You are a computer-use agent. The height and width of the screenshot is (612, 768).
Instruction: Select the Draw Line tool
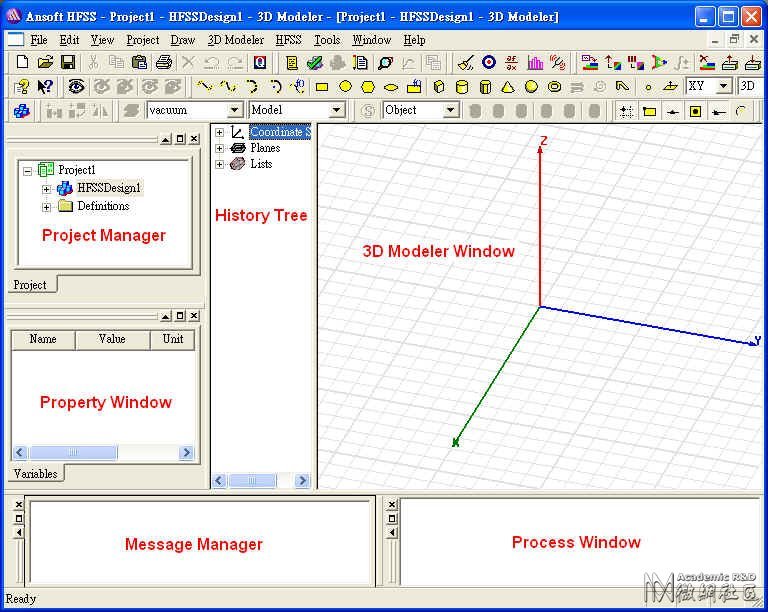[204, 87]
